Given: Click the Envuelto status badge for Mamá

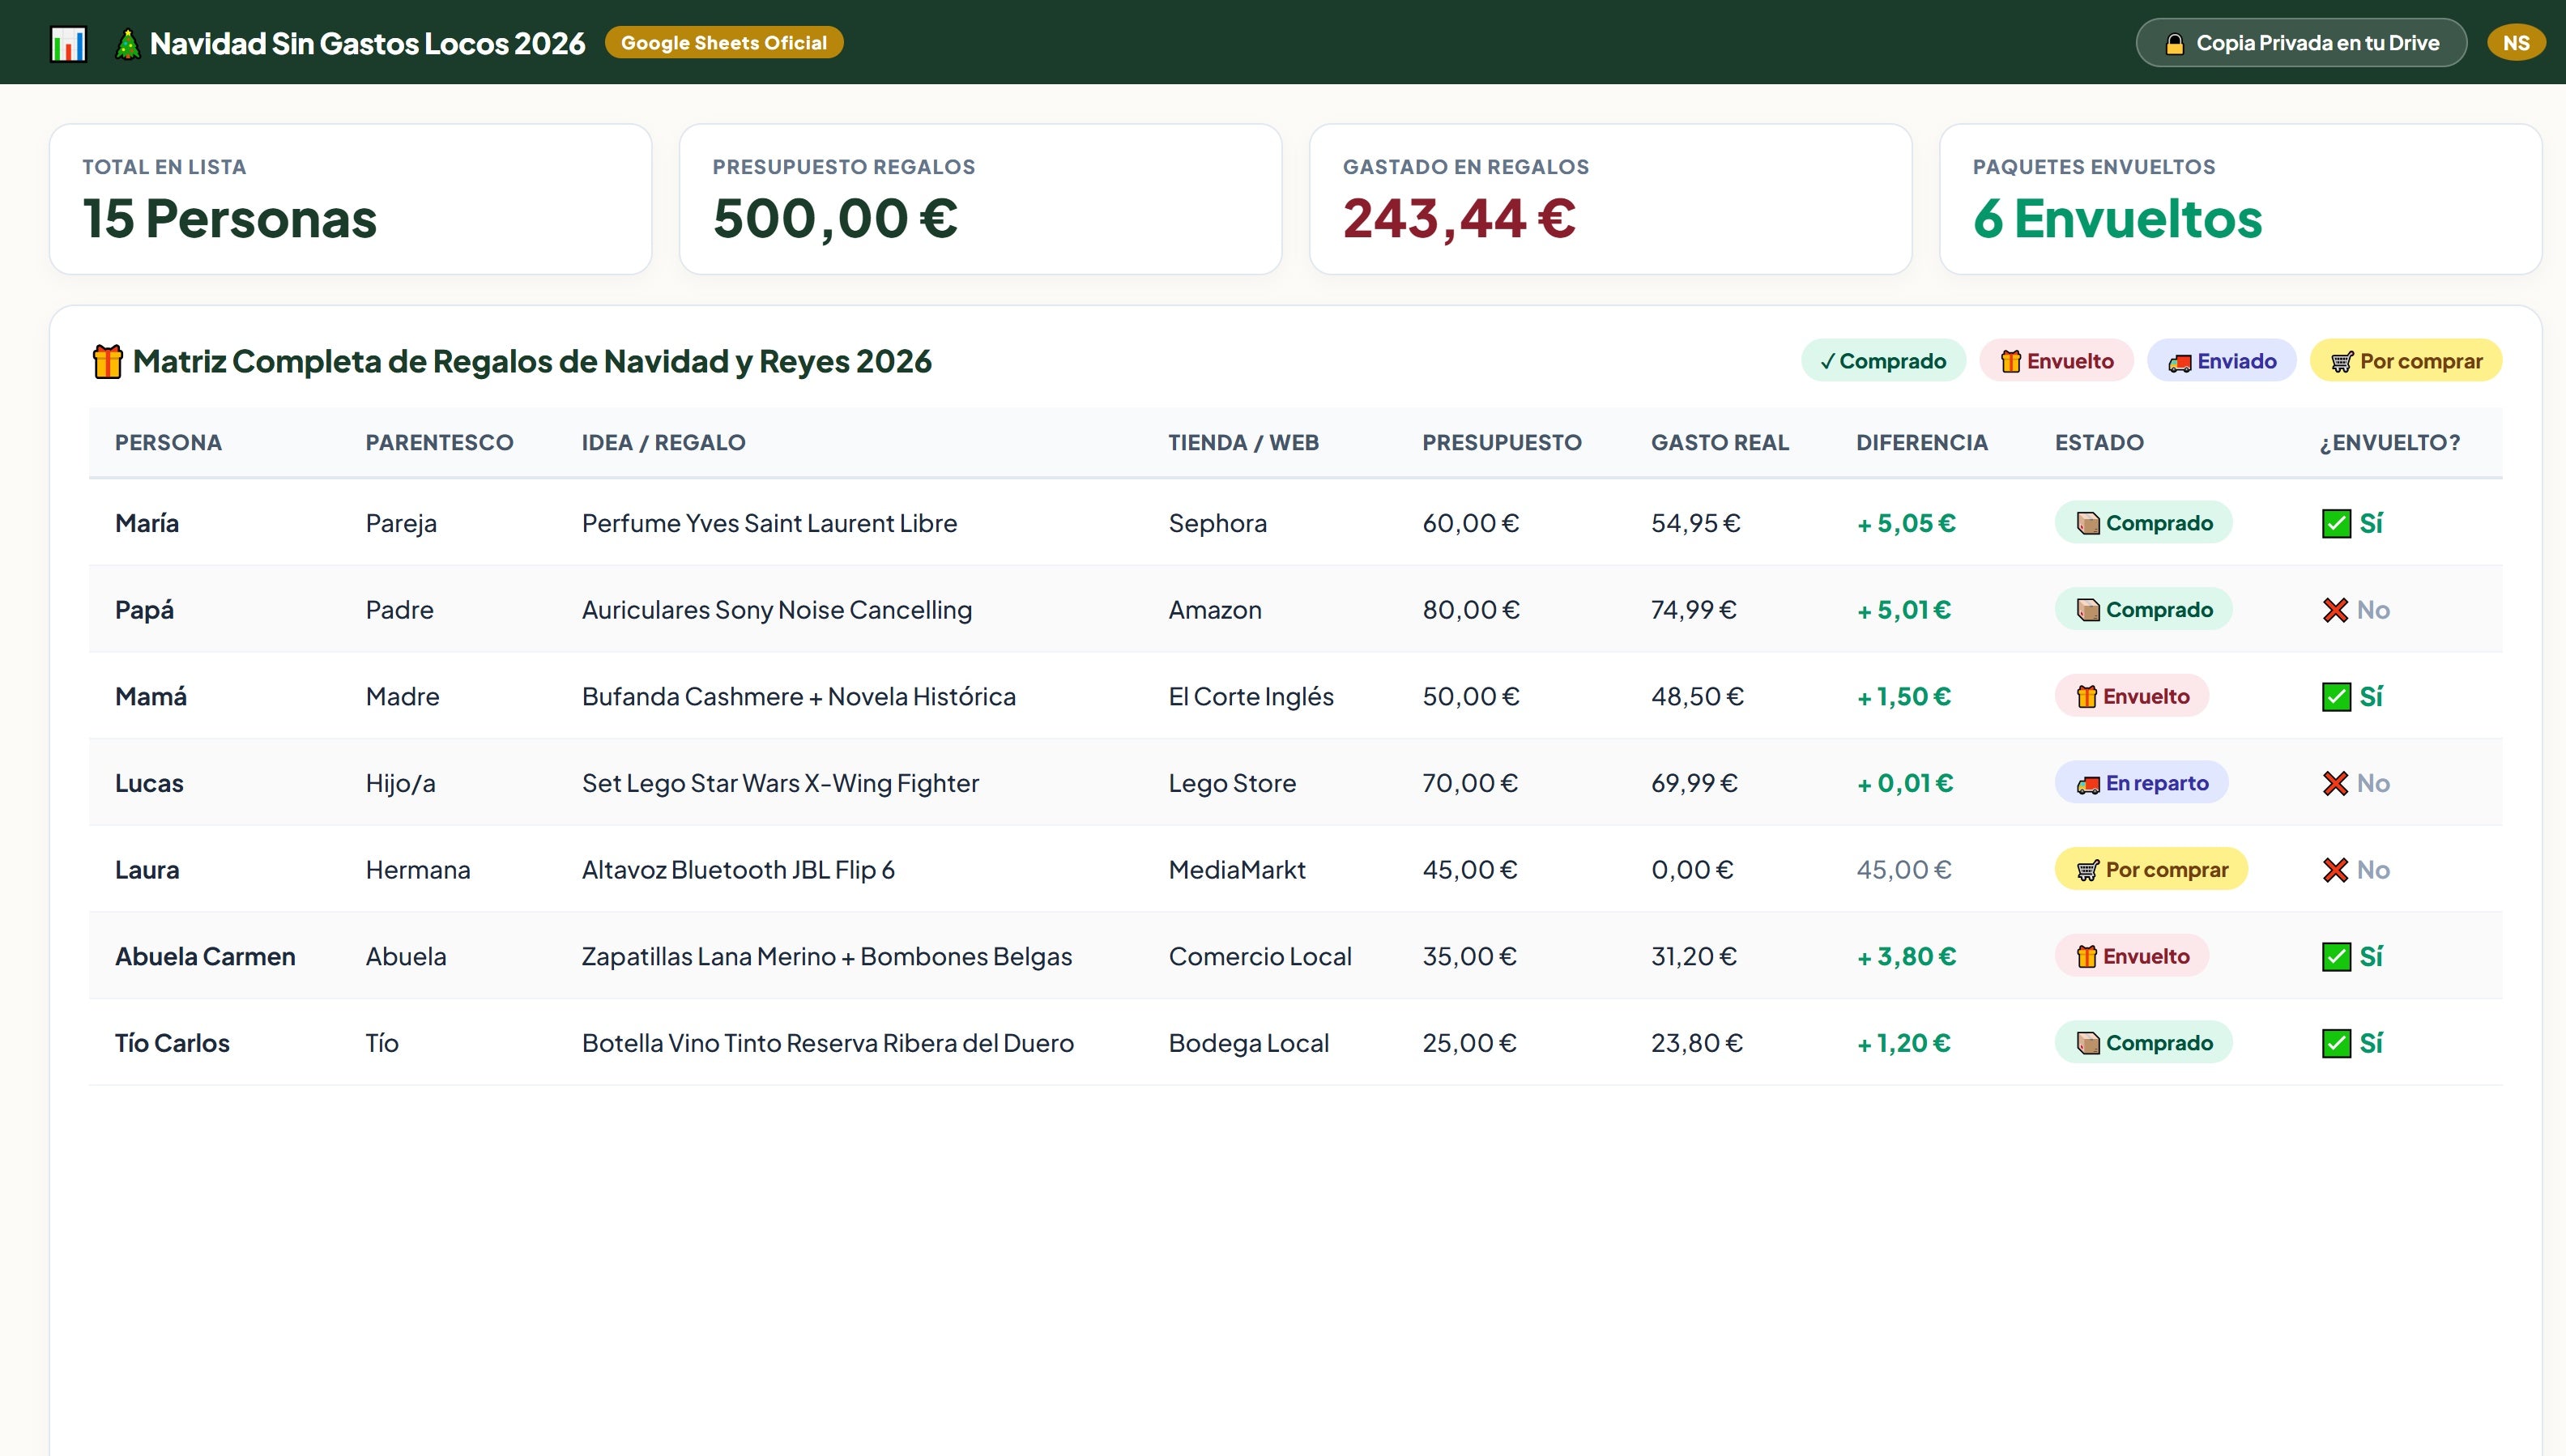Looking at the screenshot, I should point(2131,696).
